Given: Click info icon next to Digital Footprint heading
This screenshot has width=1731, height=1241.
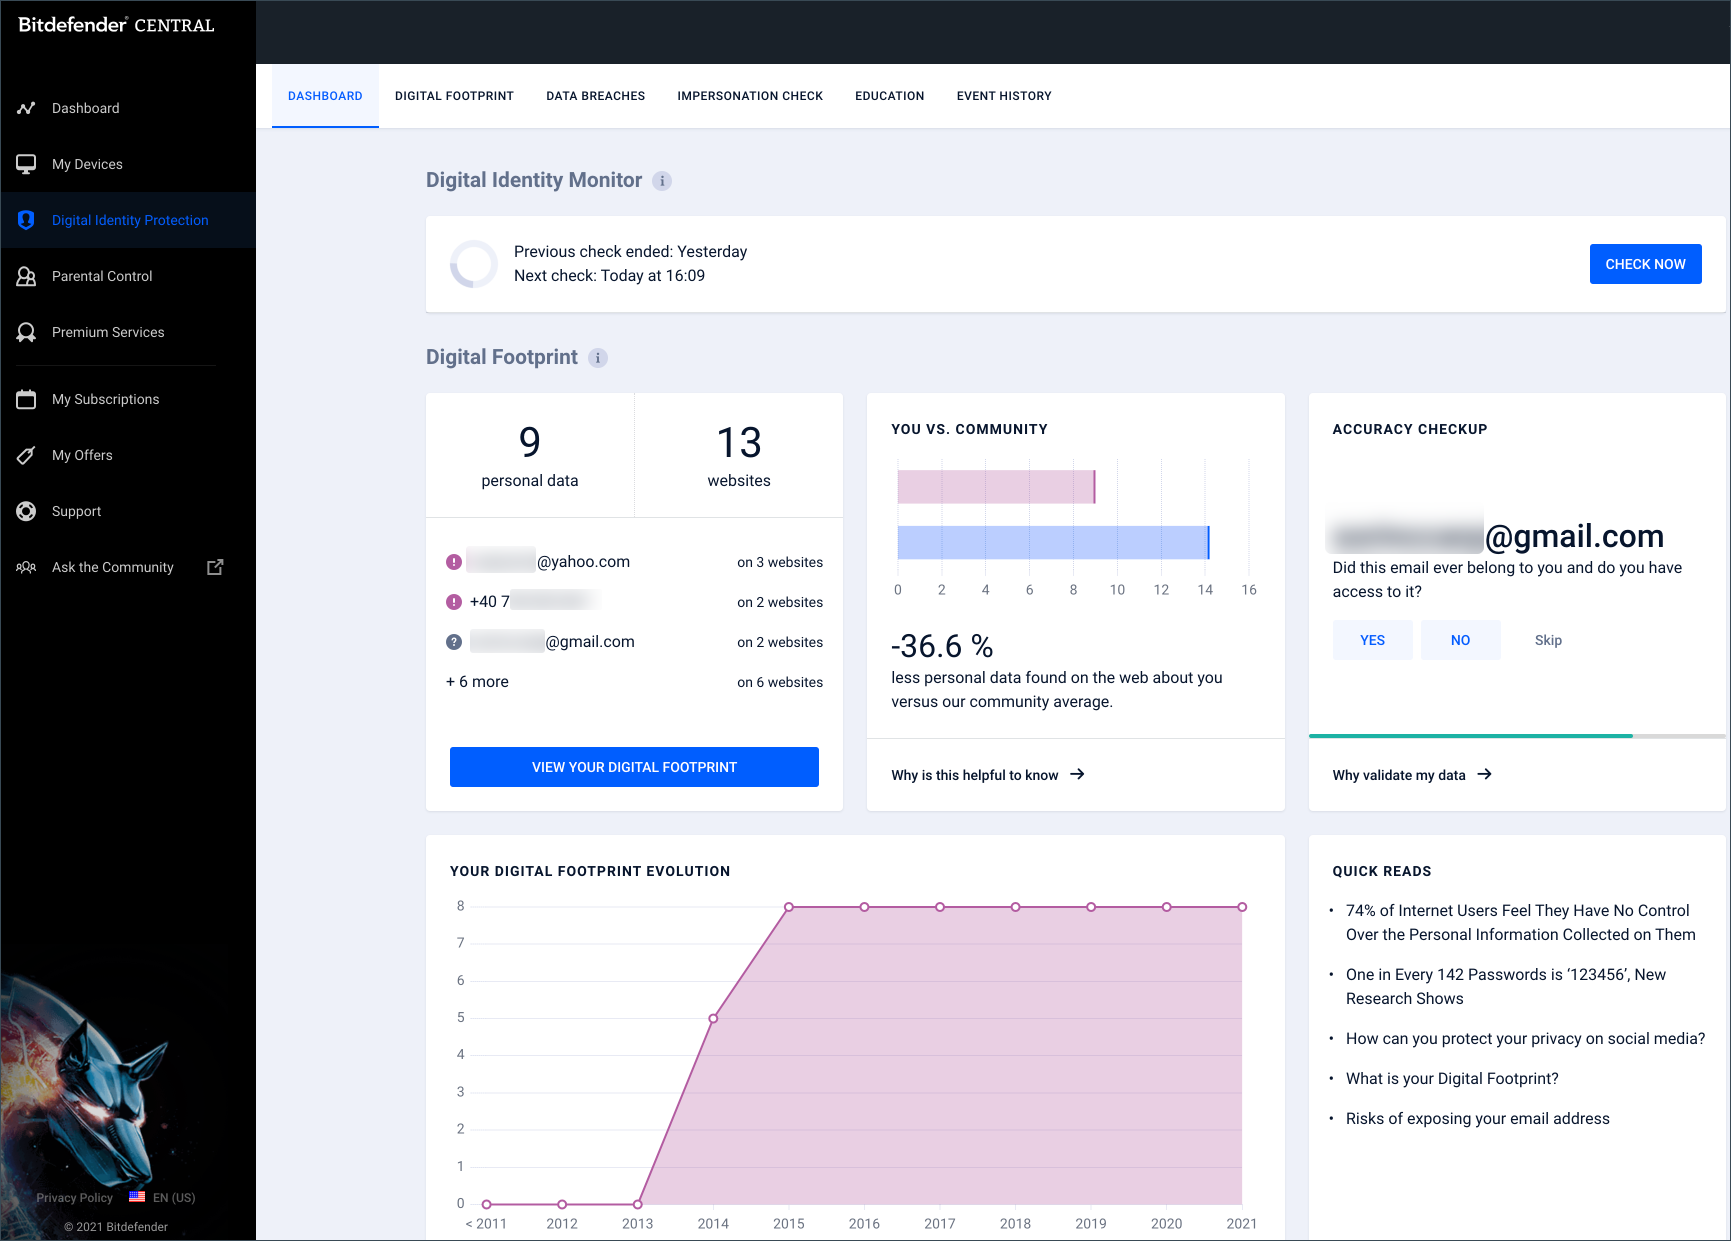Looking at the screenshot, I should click(x=598, y=358).
